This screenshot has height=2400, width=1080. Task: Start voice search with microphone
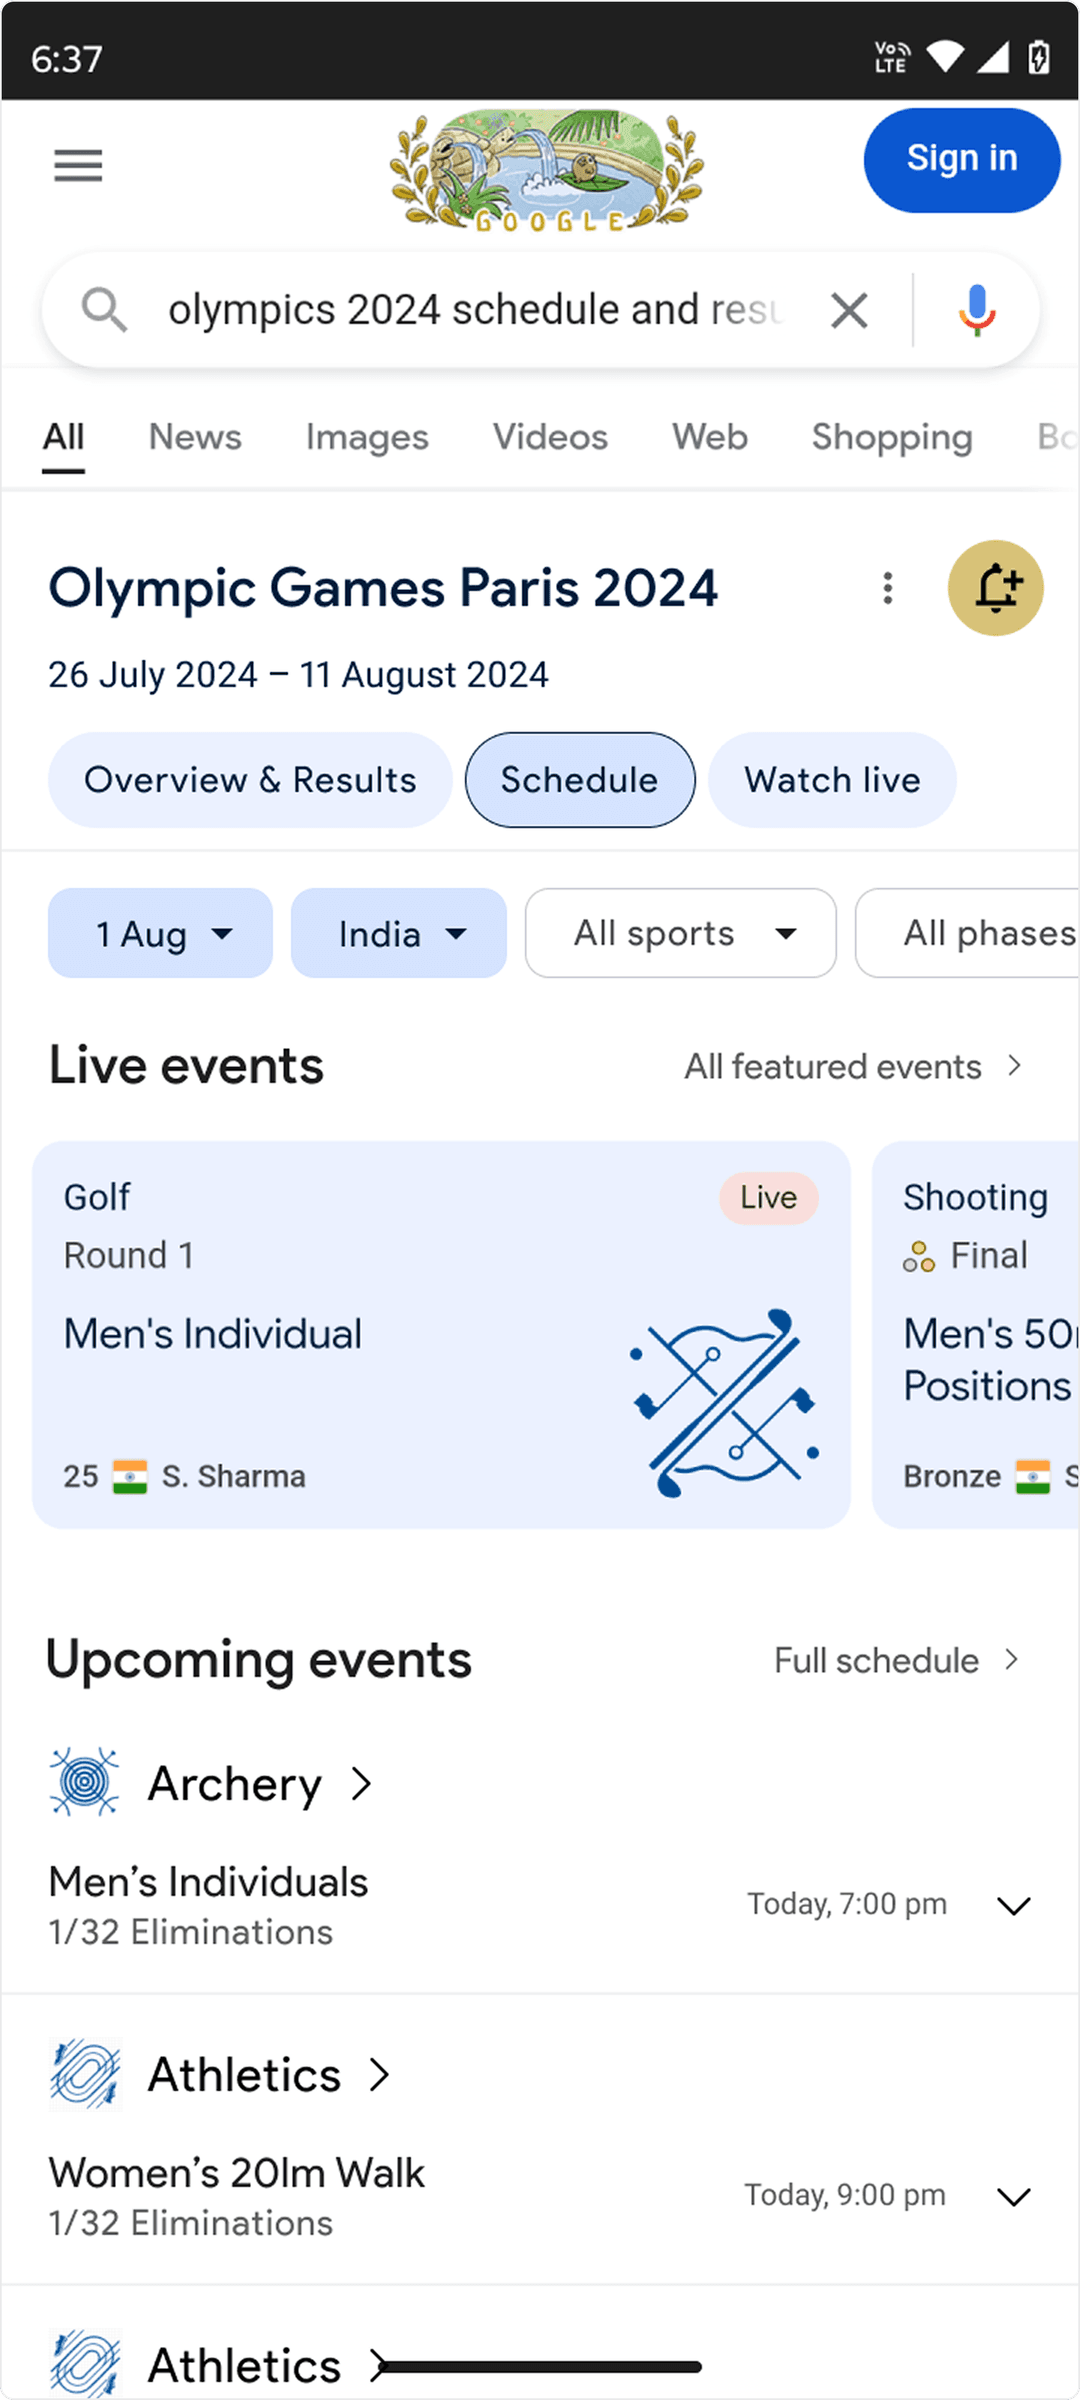(976, 310)
